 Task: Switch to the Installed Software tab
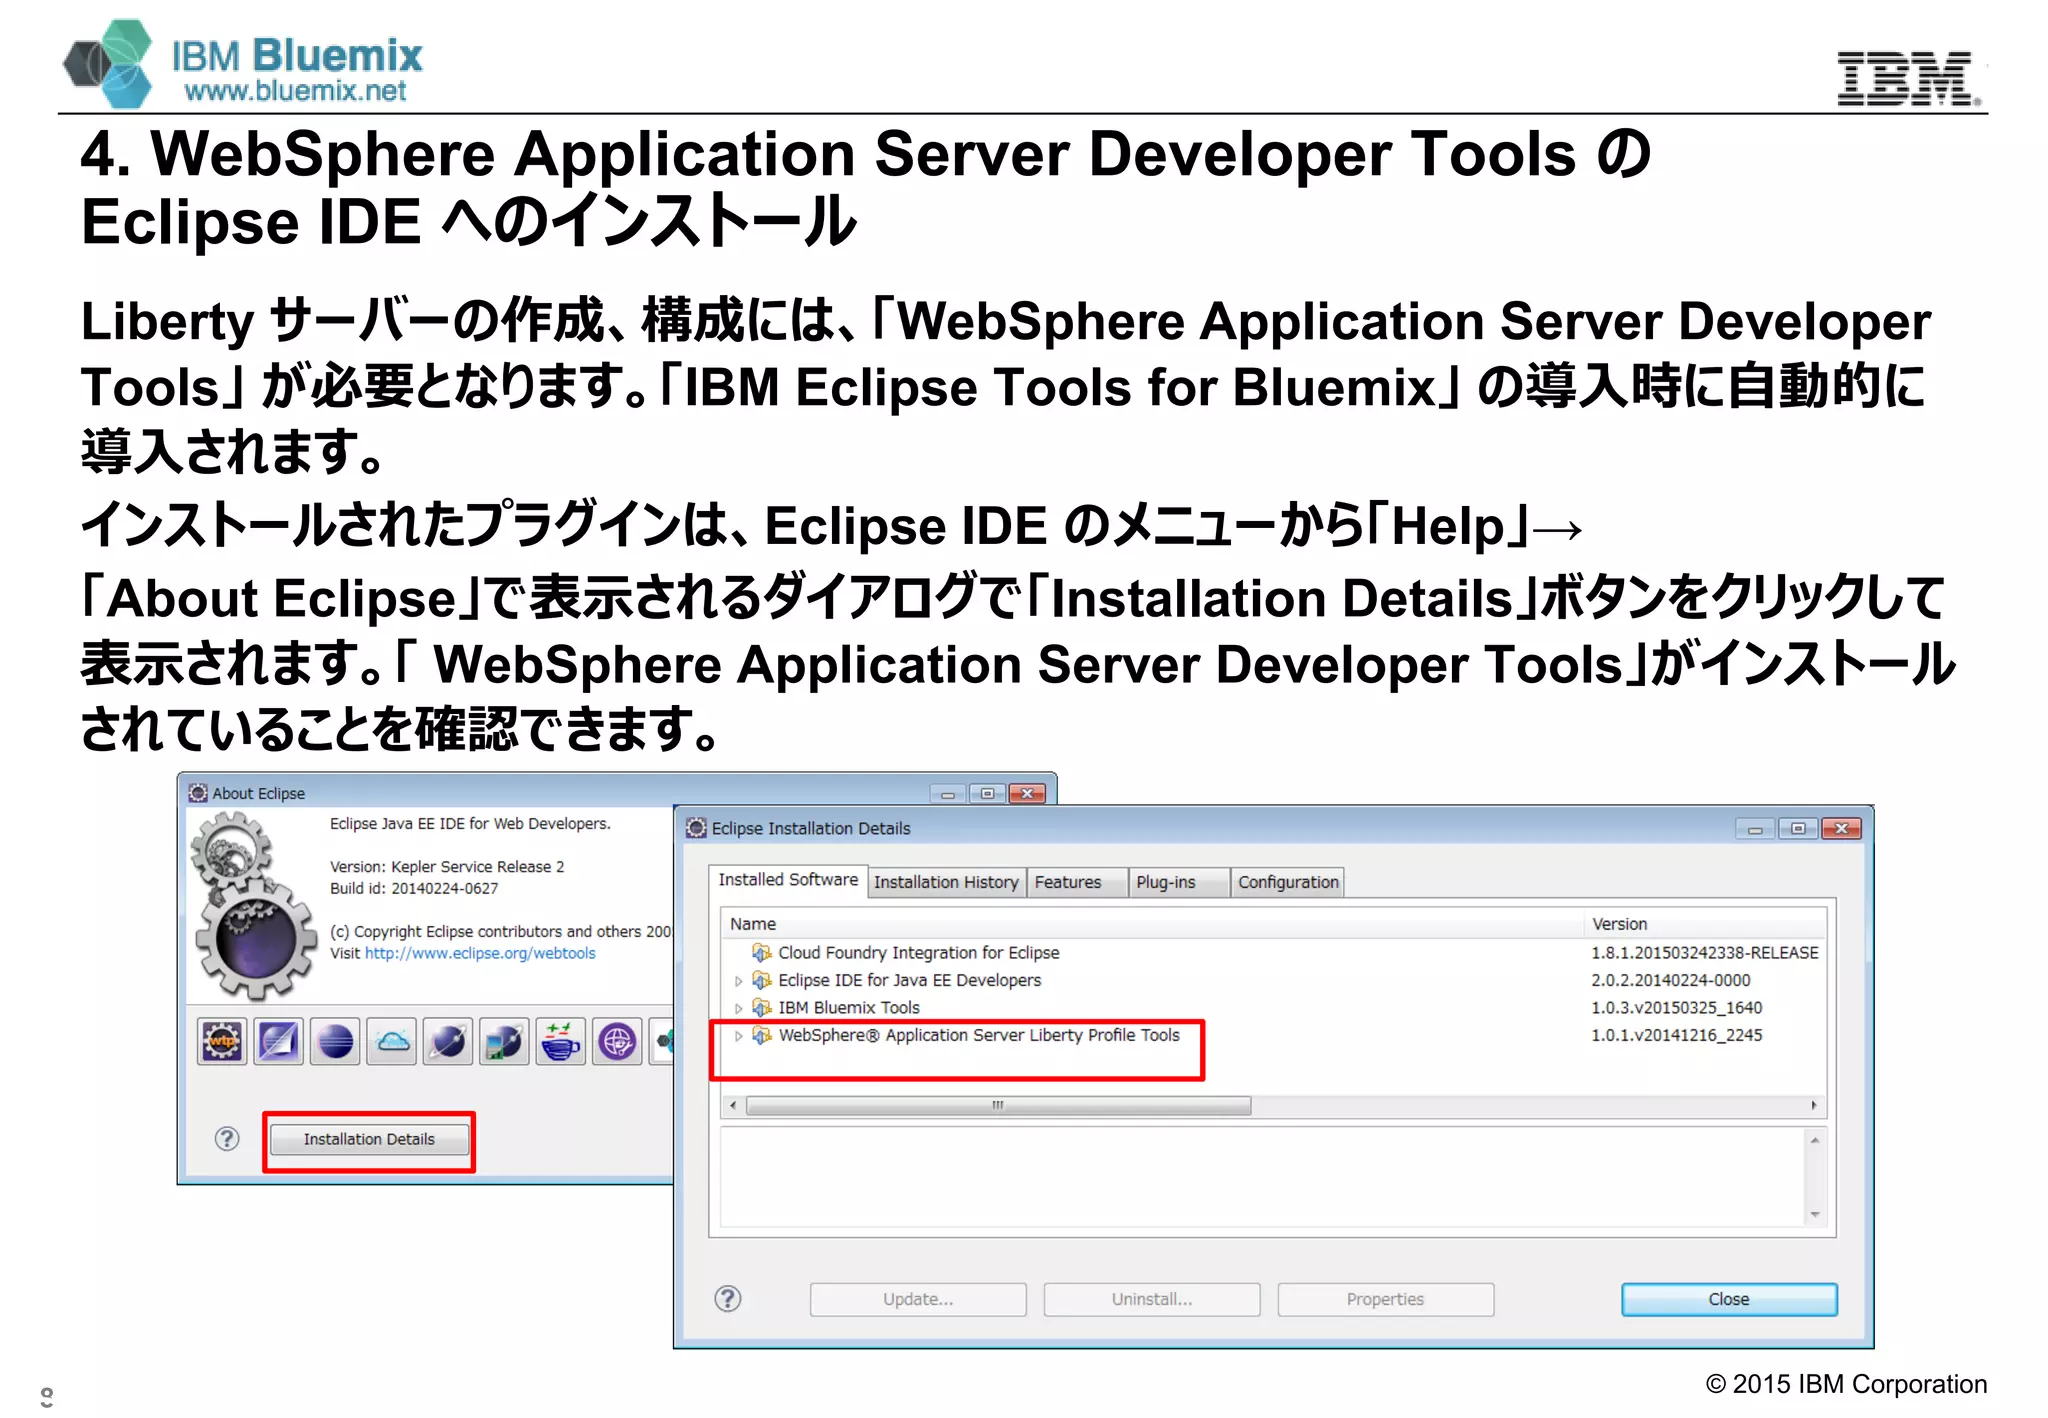pos(788,880)
